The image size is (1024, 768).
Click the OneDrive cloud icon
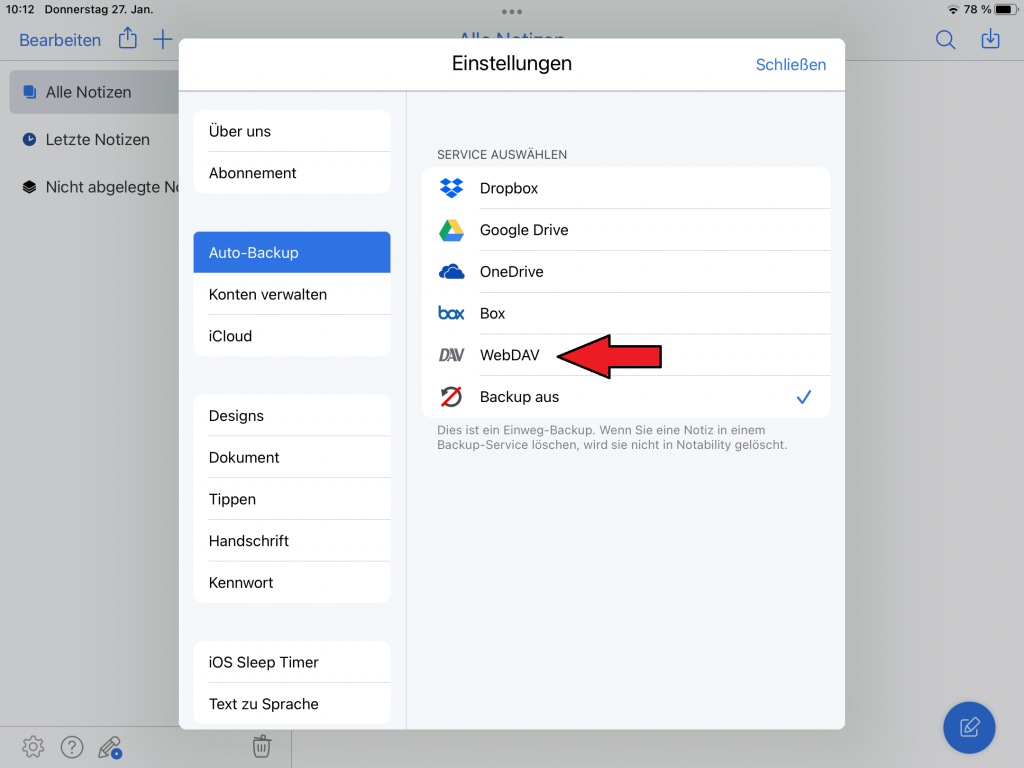[x=451, y=272]
